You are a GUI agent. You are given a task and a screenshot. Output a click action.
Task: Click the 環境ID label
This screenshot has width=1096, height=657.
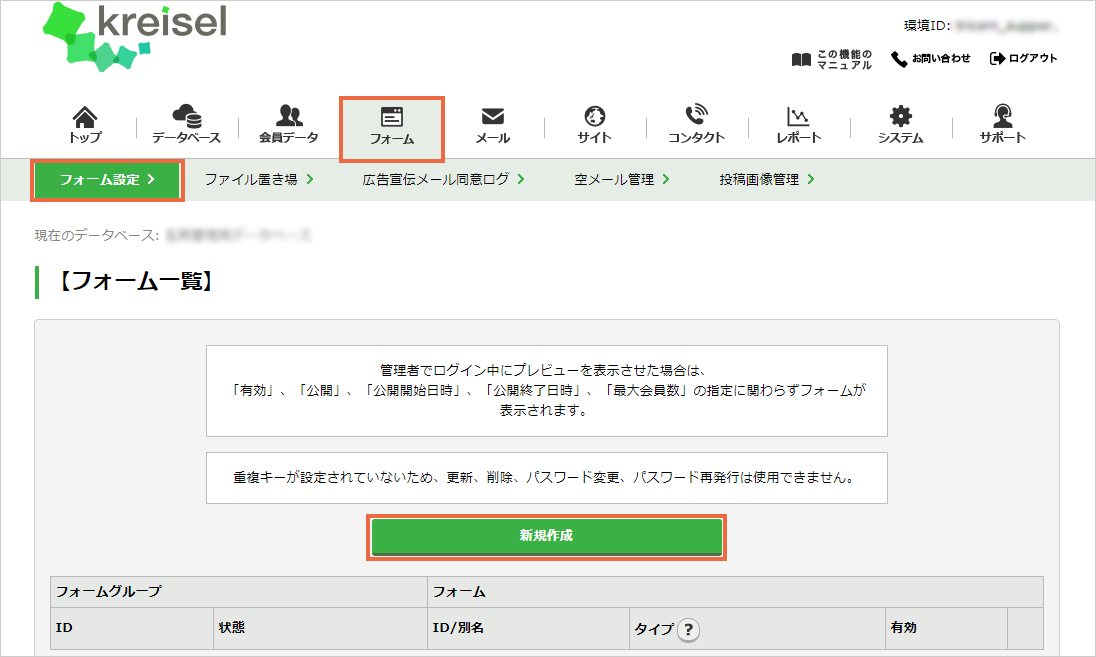pyautogui.click(x=927, y=26)
